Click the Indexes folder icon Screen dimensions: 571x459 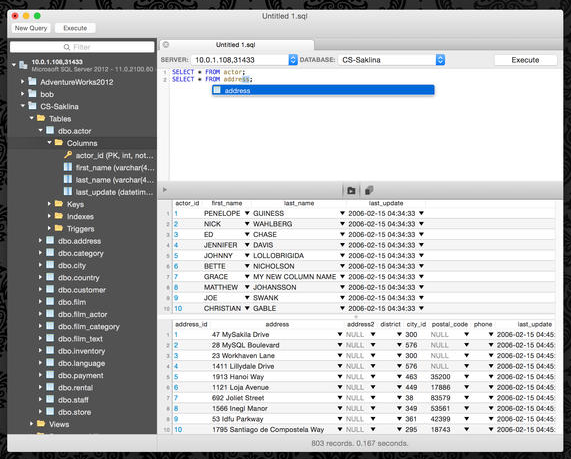click(x=59, y=216)
